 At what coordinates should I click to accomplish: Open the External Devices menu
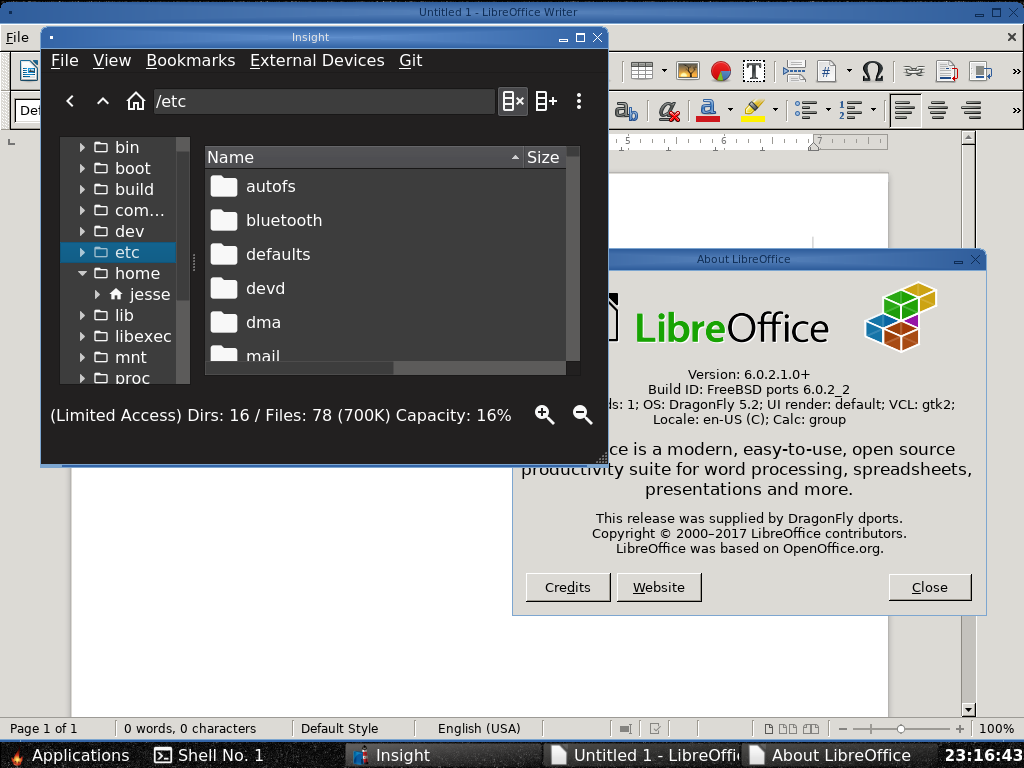pyautogui.click(x=317, y=61)
